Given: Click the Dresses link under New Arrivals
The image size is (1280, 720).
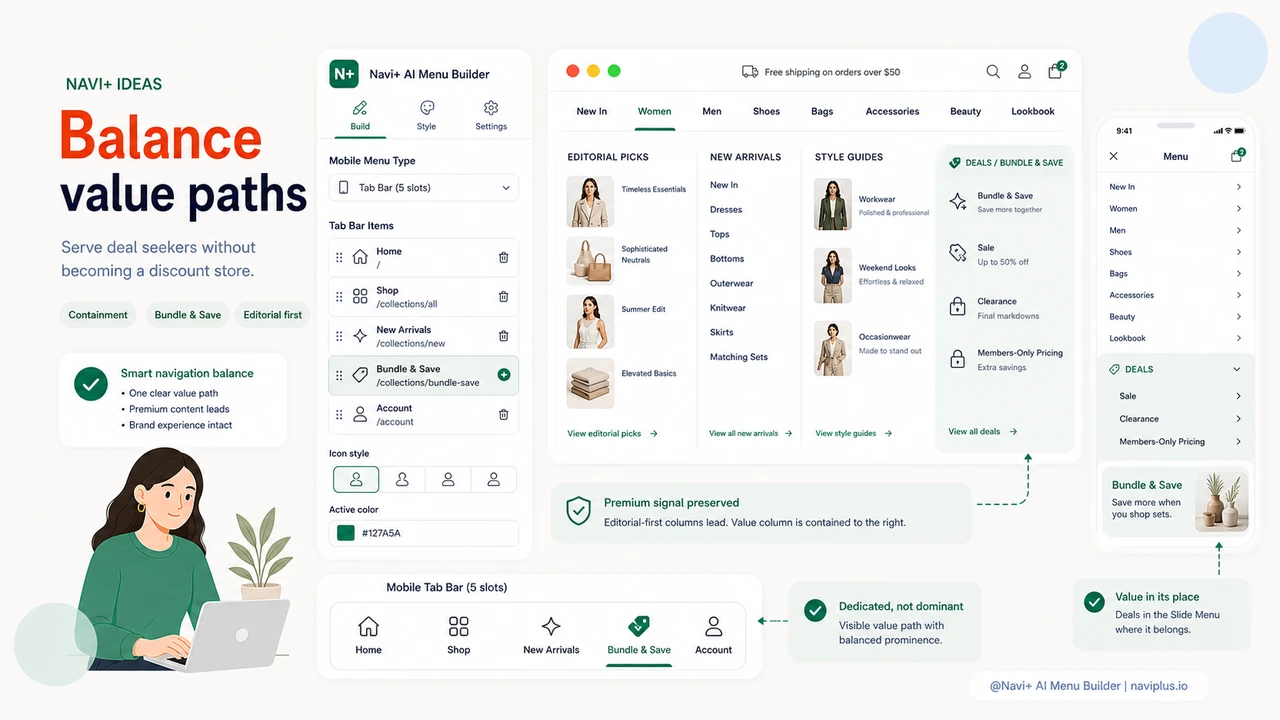Looking at the screenshot, I should coord(726,210).
